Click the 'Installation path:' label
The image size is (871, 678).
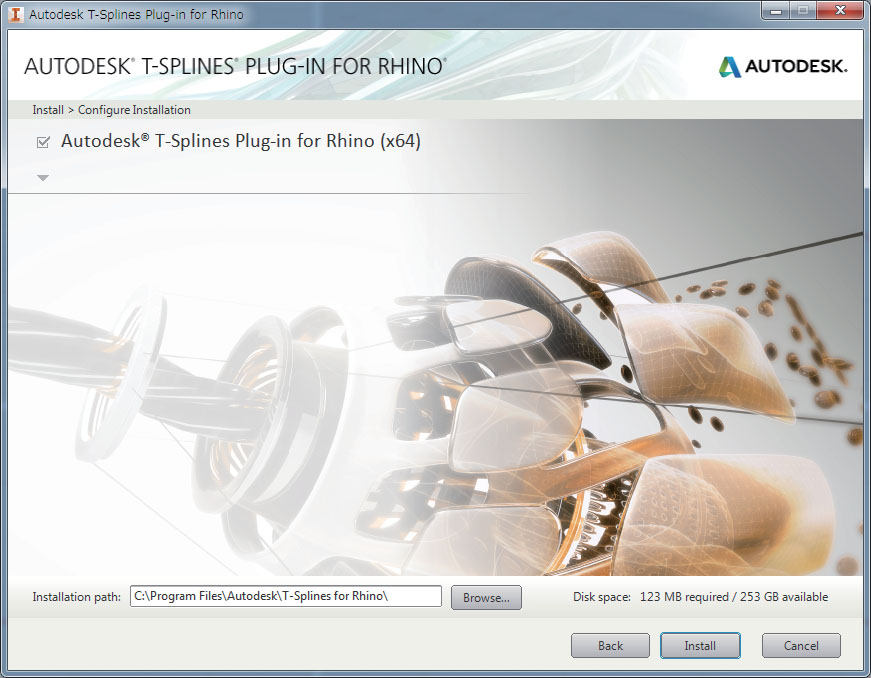pyautogui.click(x=77, y=597)
